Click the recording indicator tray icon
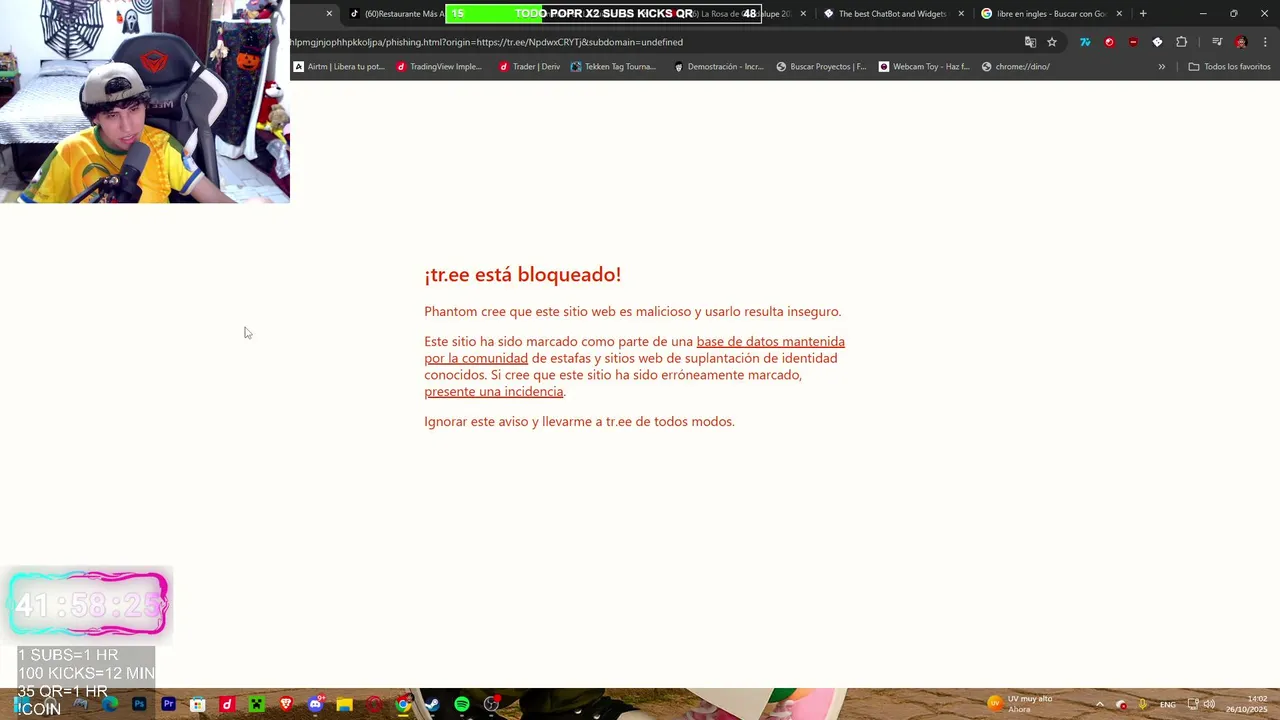 [1121, 704]
